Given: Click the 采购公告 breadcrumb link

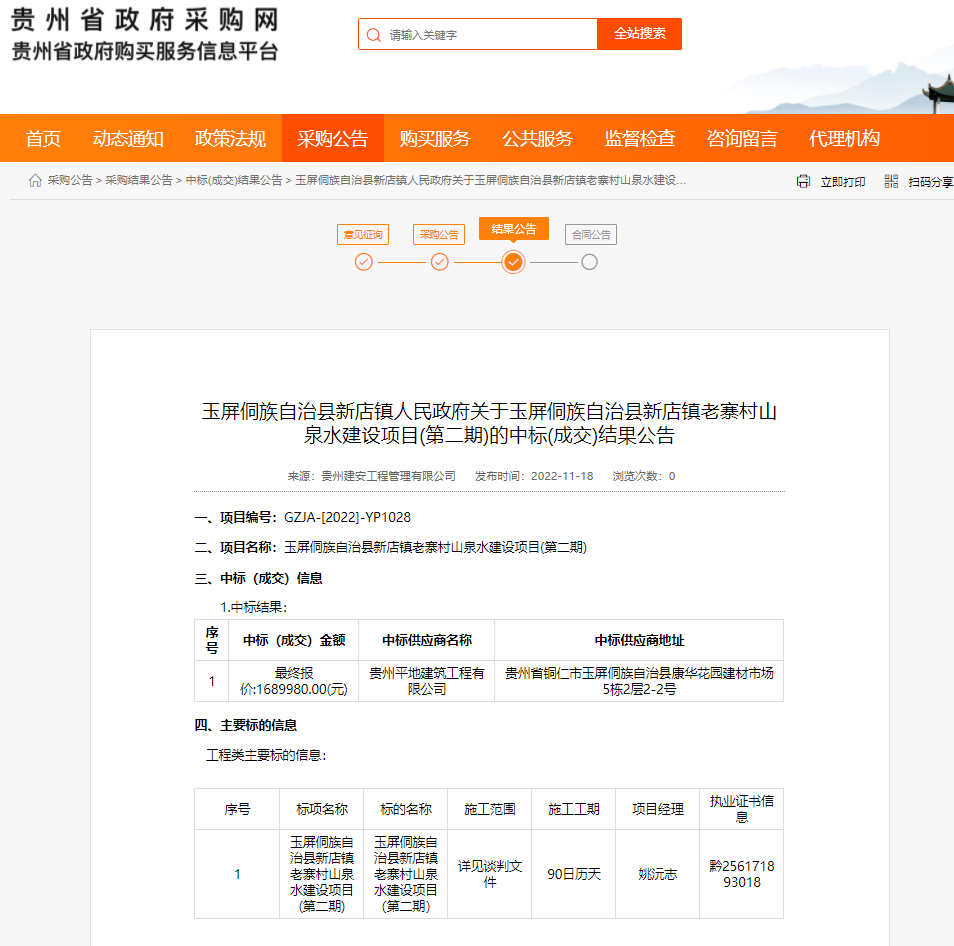Looking at the screenshot, I should coord(70,181).
